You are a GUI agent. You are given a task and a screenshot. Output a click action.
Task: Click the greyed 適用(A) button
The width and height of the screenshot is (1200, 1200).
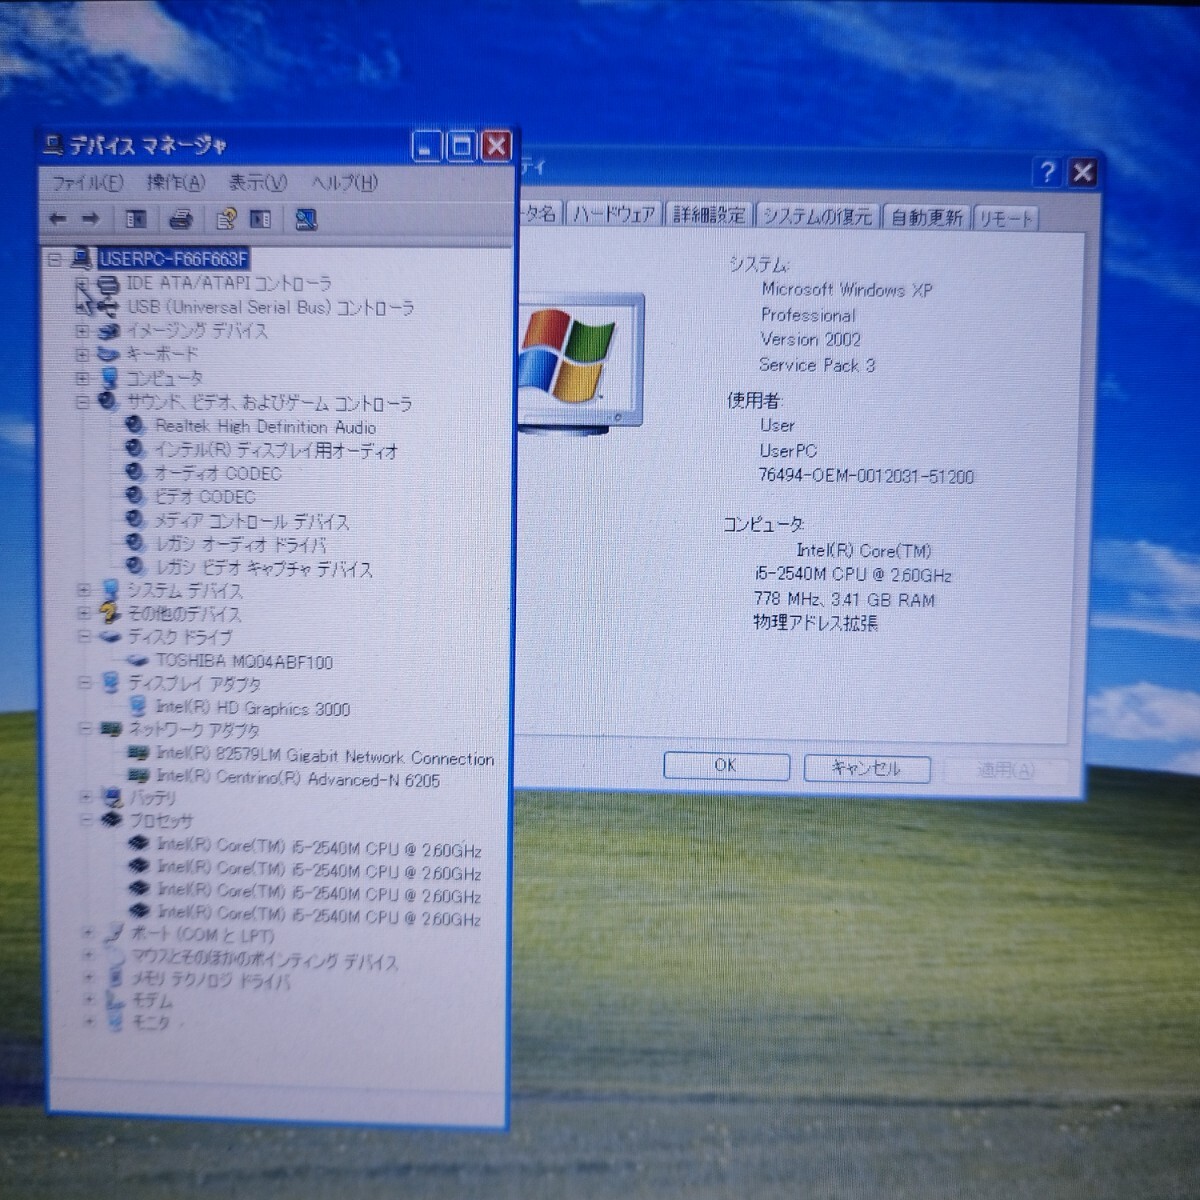pyautogui.click(x=1005, y=770)
